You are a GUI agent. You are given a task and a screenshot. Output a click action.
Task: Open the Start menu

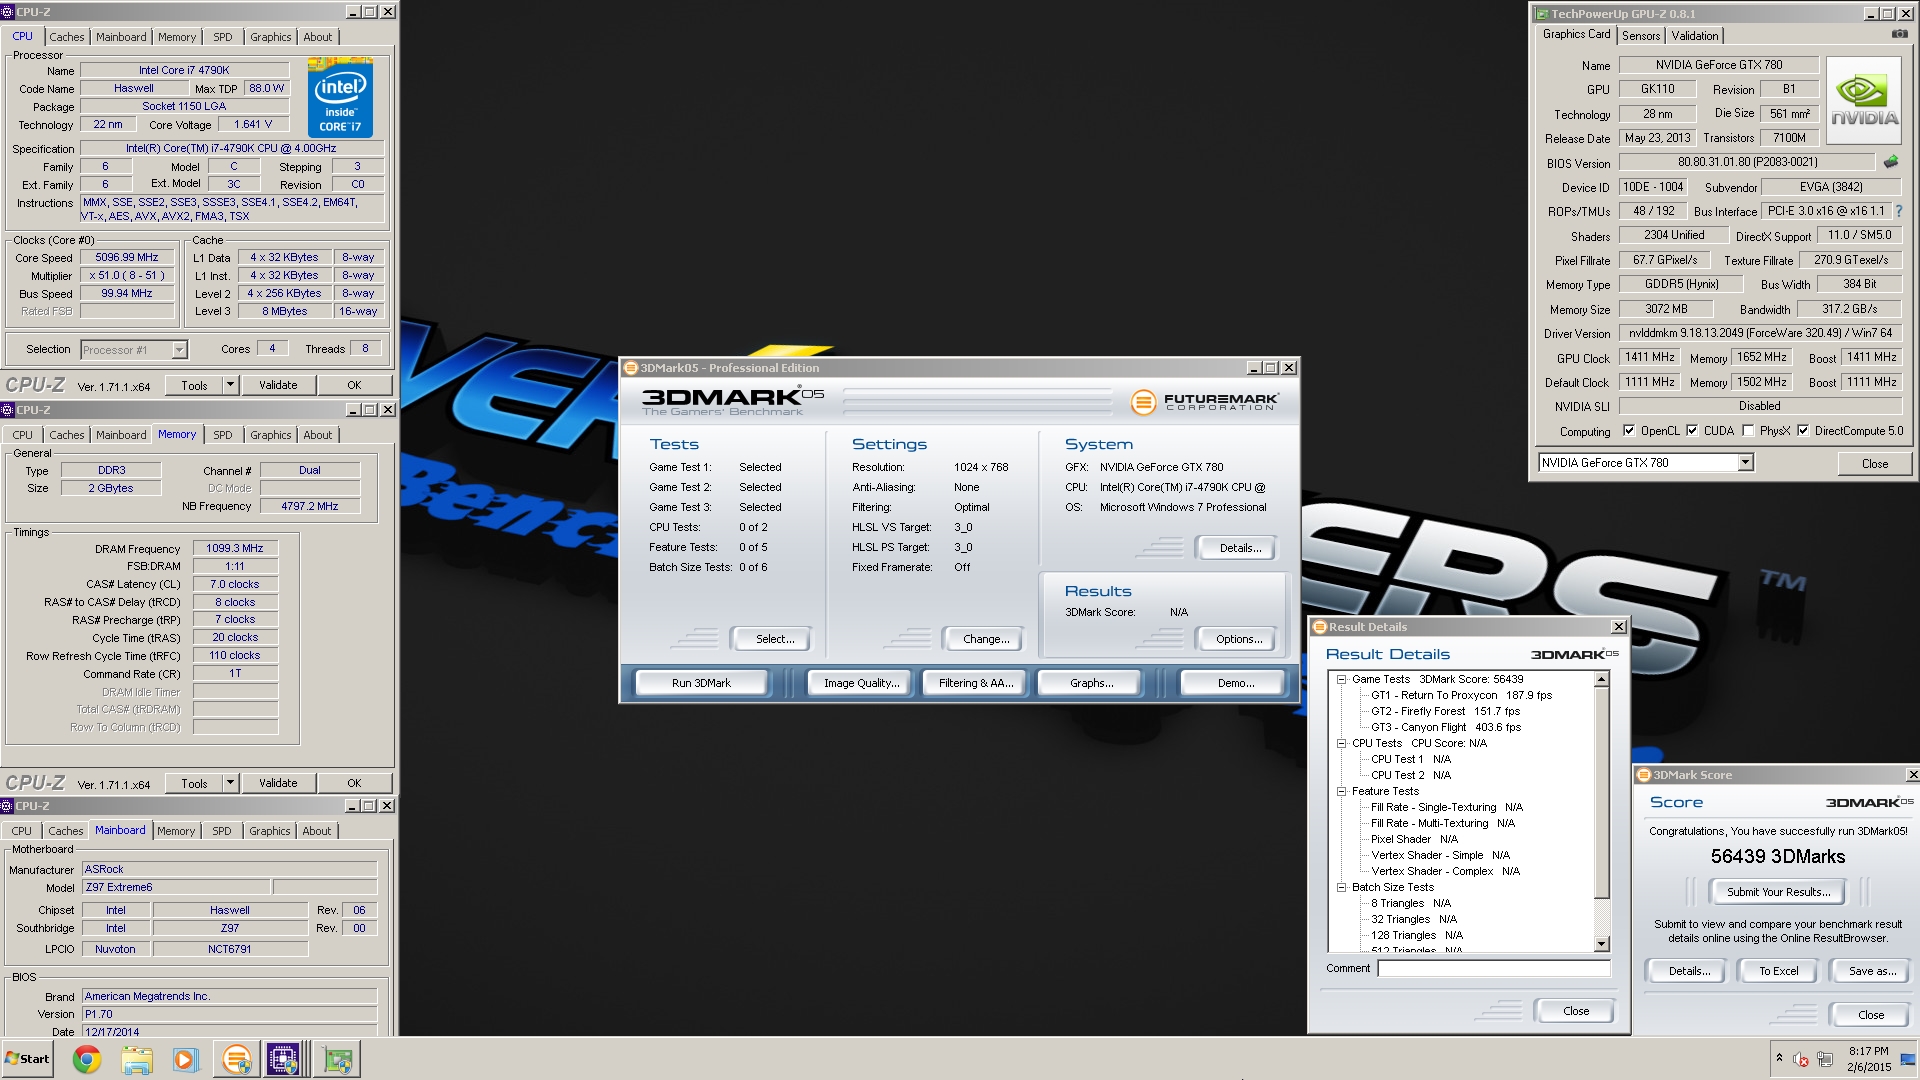coord(27,1059)
